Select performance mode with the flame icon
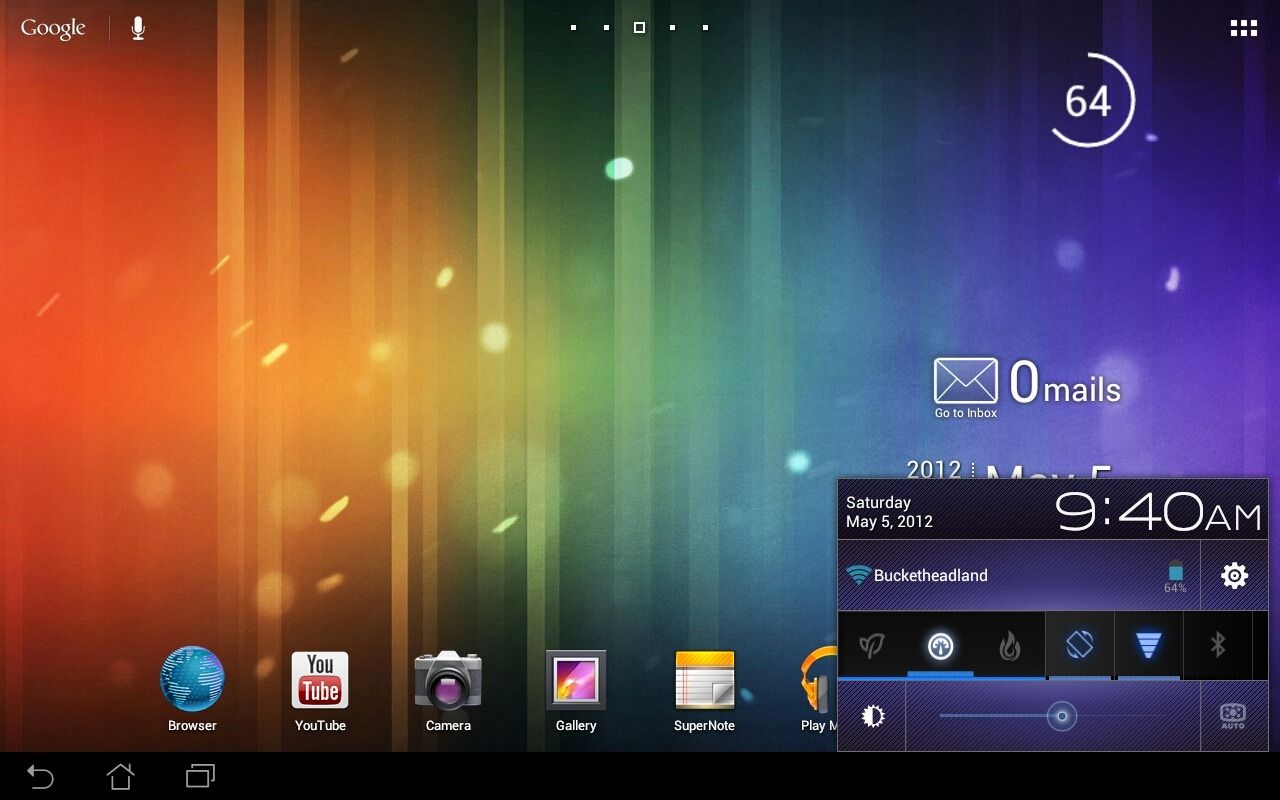This screenshot has width=1280, height=800. click(x=1010, y=645)
